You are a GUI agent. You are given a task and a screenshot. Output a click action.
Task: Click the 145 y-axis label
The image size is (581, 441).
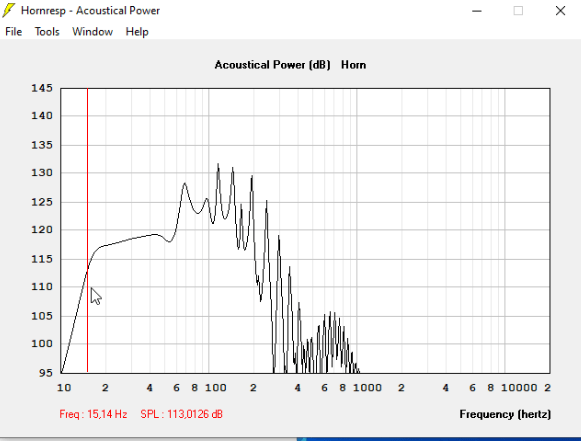[42, 88]
